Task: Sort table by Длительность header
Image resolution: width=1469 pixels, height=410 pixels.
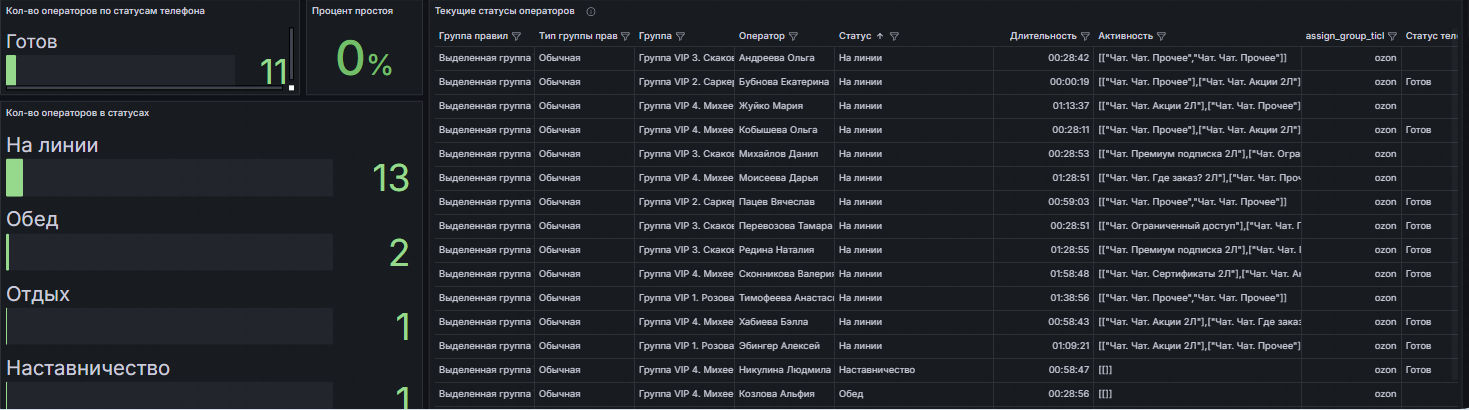Action: [x=1043, y=36]
